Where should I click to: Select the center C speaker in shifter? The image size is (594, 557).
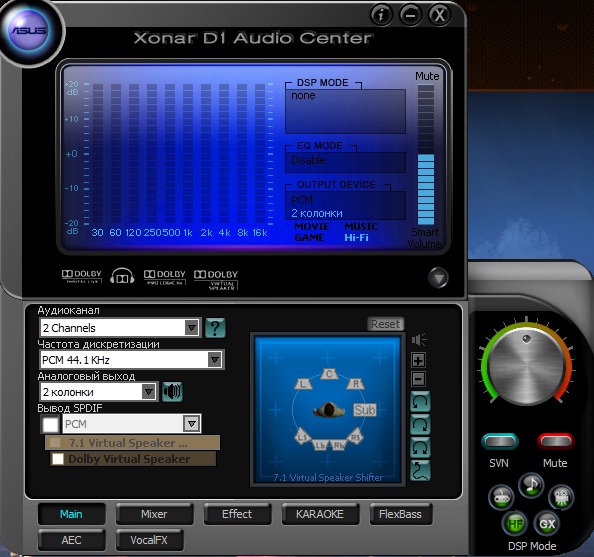point(329,374)
